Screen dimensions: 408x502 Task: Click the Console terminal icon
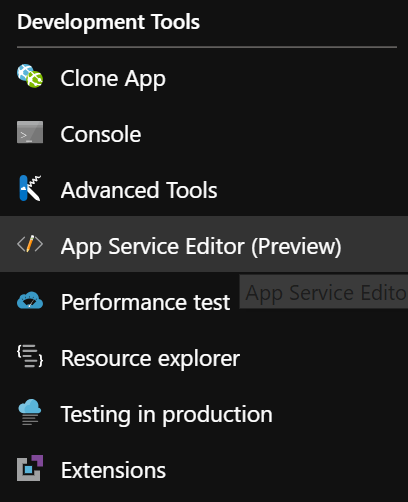[30, 132]
